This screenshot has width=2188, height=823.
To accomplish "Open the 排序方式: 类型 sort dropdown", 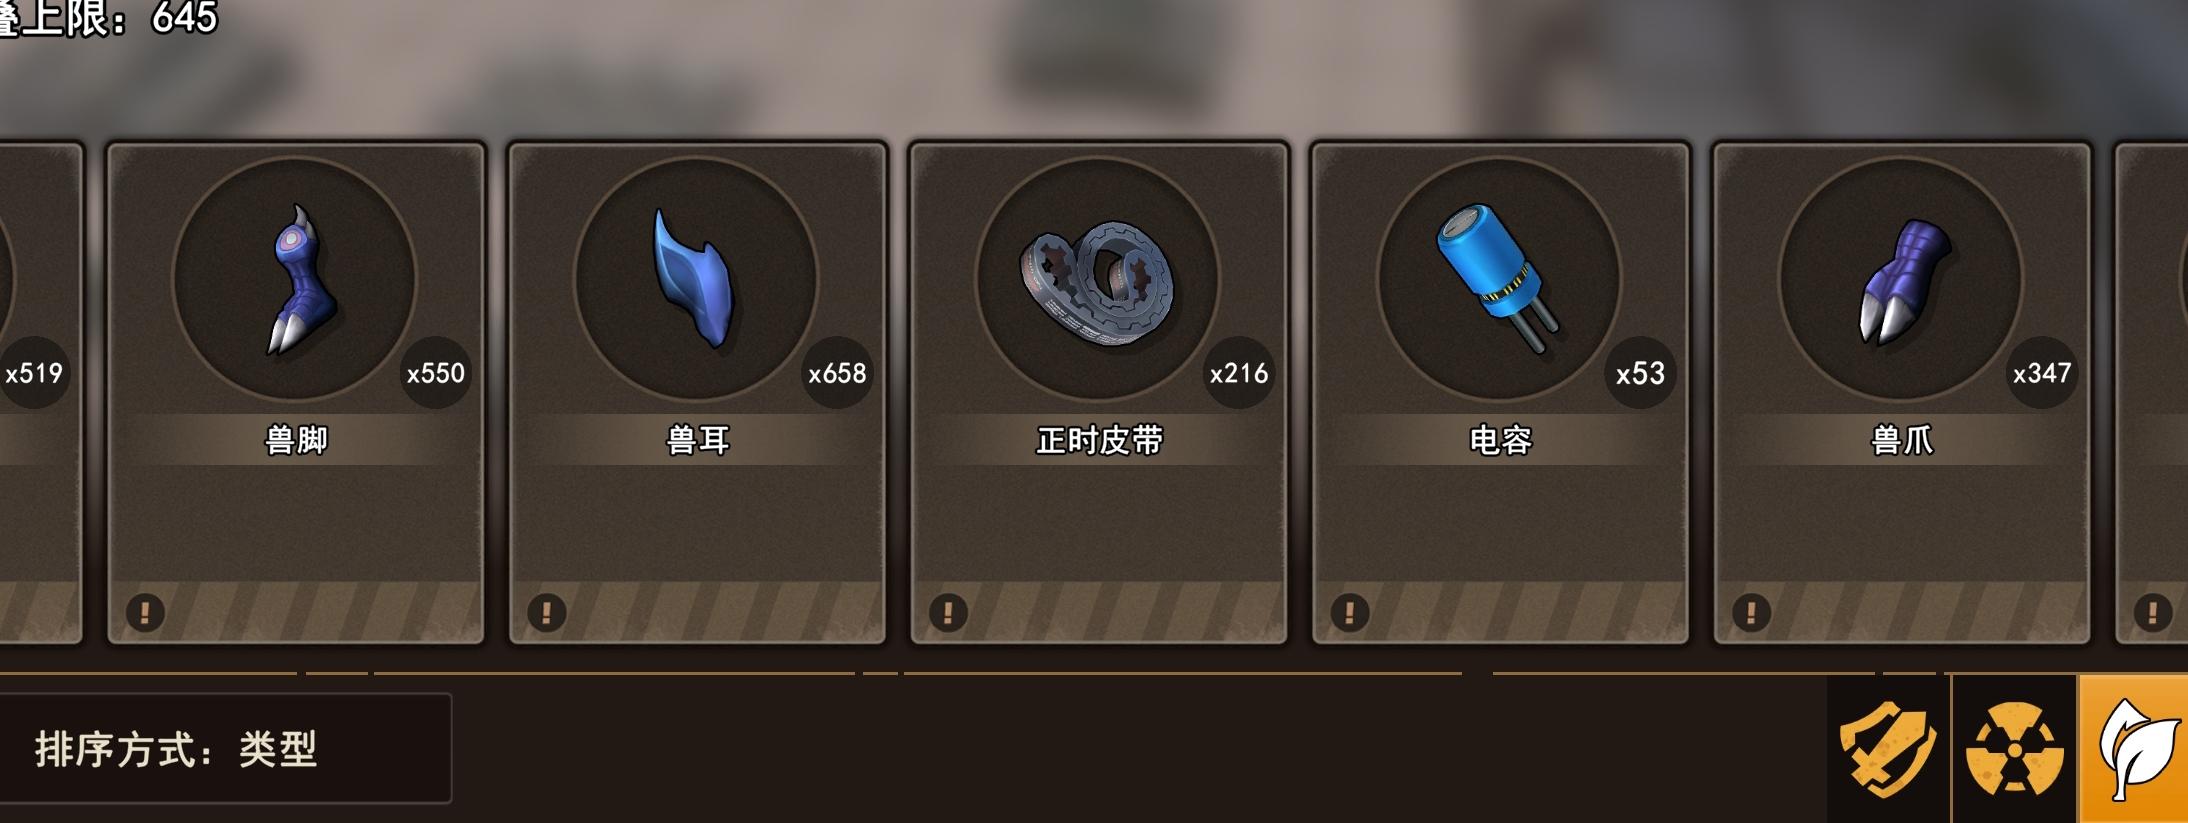I will point(224,748).
